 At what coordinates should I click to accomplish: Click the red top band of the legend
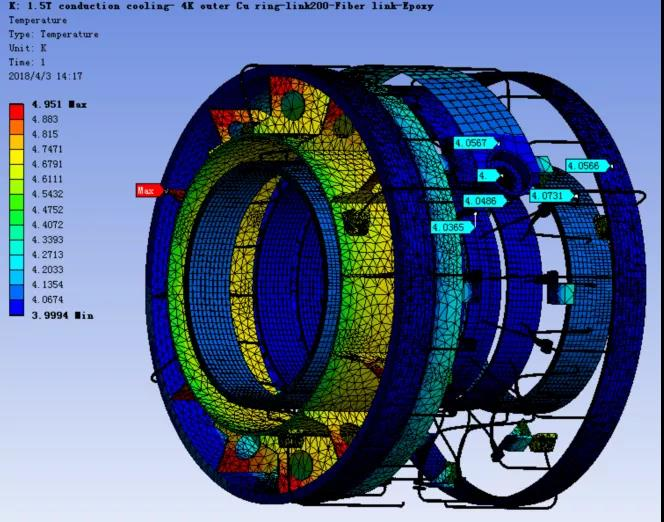click(17, 112)
